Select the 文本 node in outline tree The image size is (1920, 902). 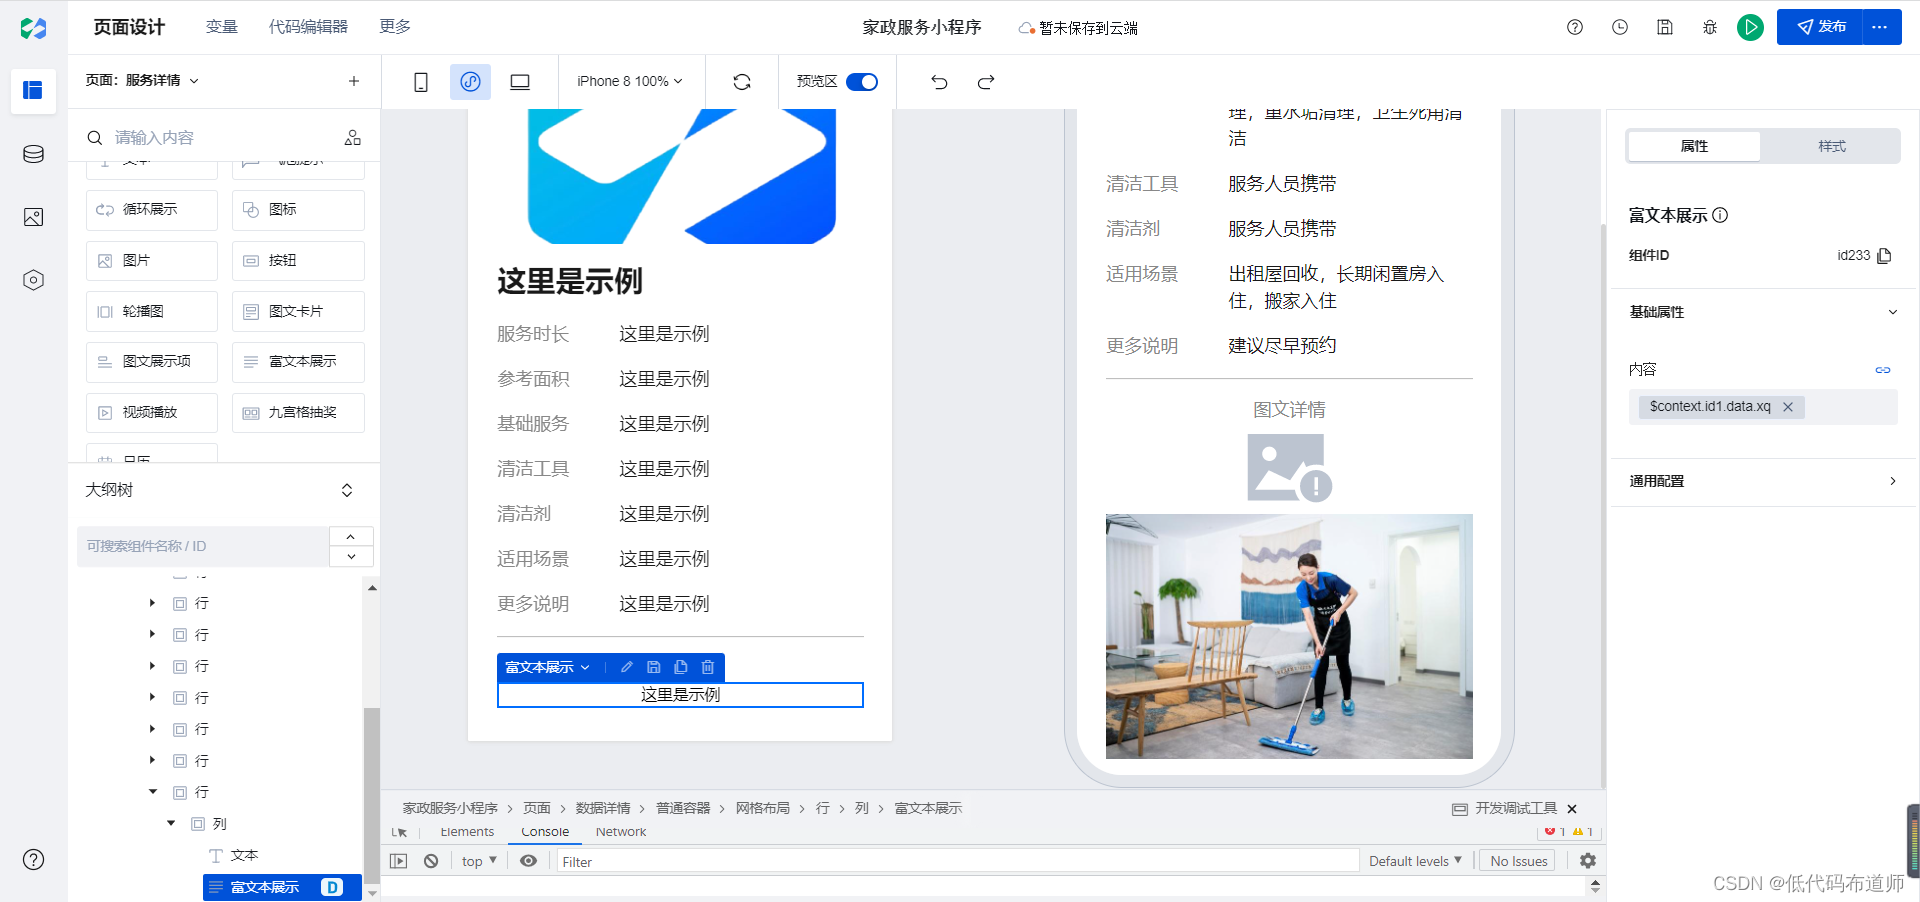pyautogui.click(x=244, y=856)
